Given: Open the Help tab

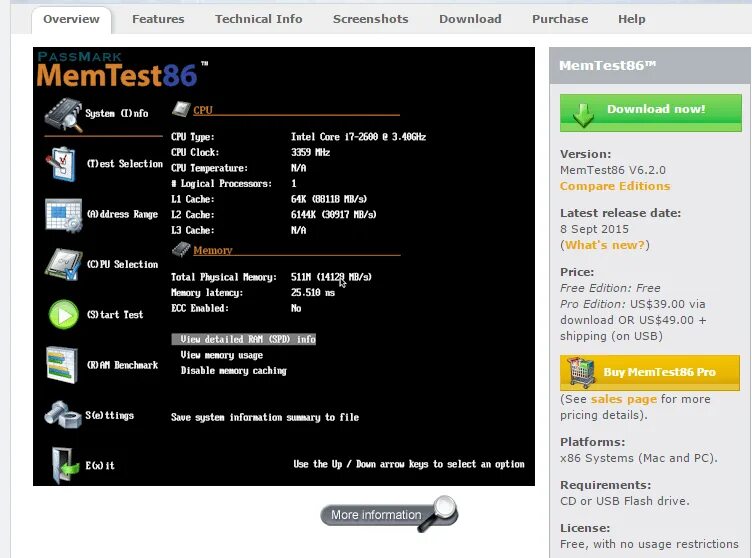Looking at the screenshot, I should pos(632,19).
